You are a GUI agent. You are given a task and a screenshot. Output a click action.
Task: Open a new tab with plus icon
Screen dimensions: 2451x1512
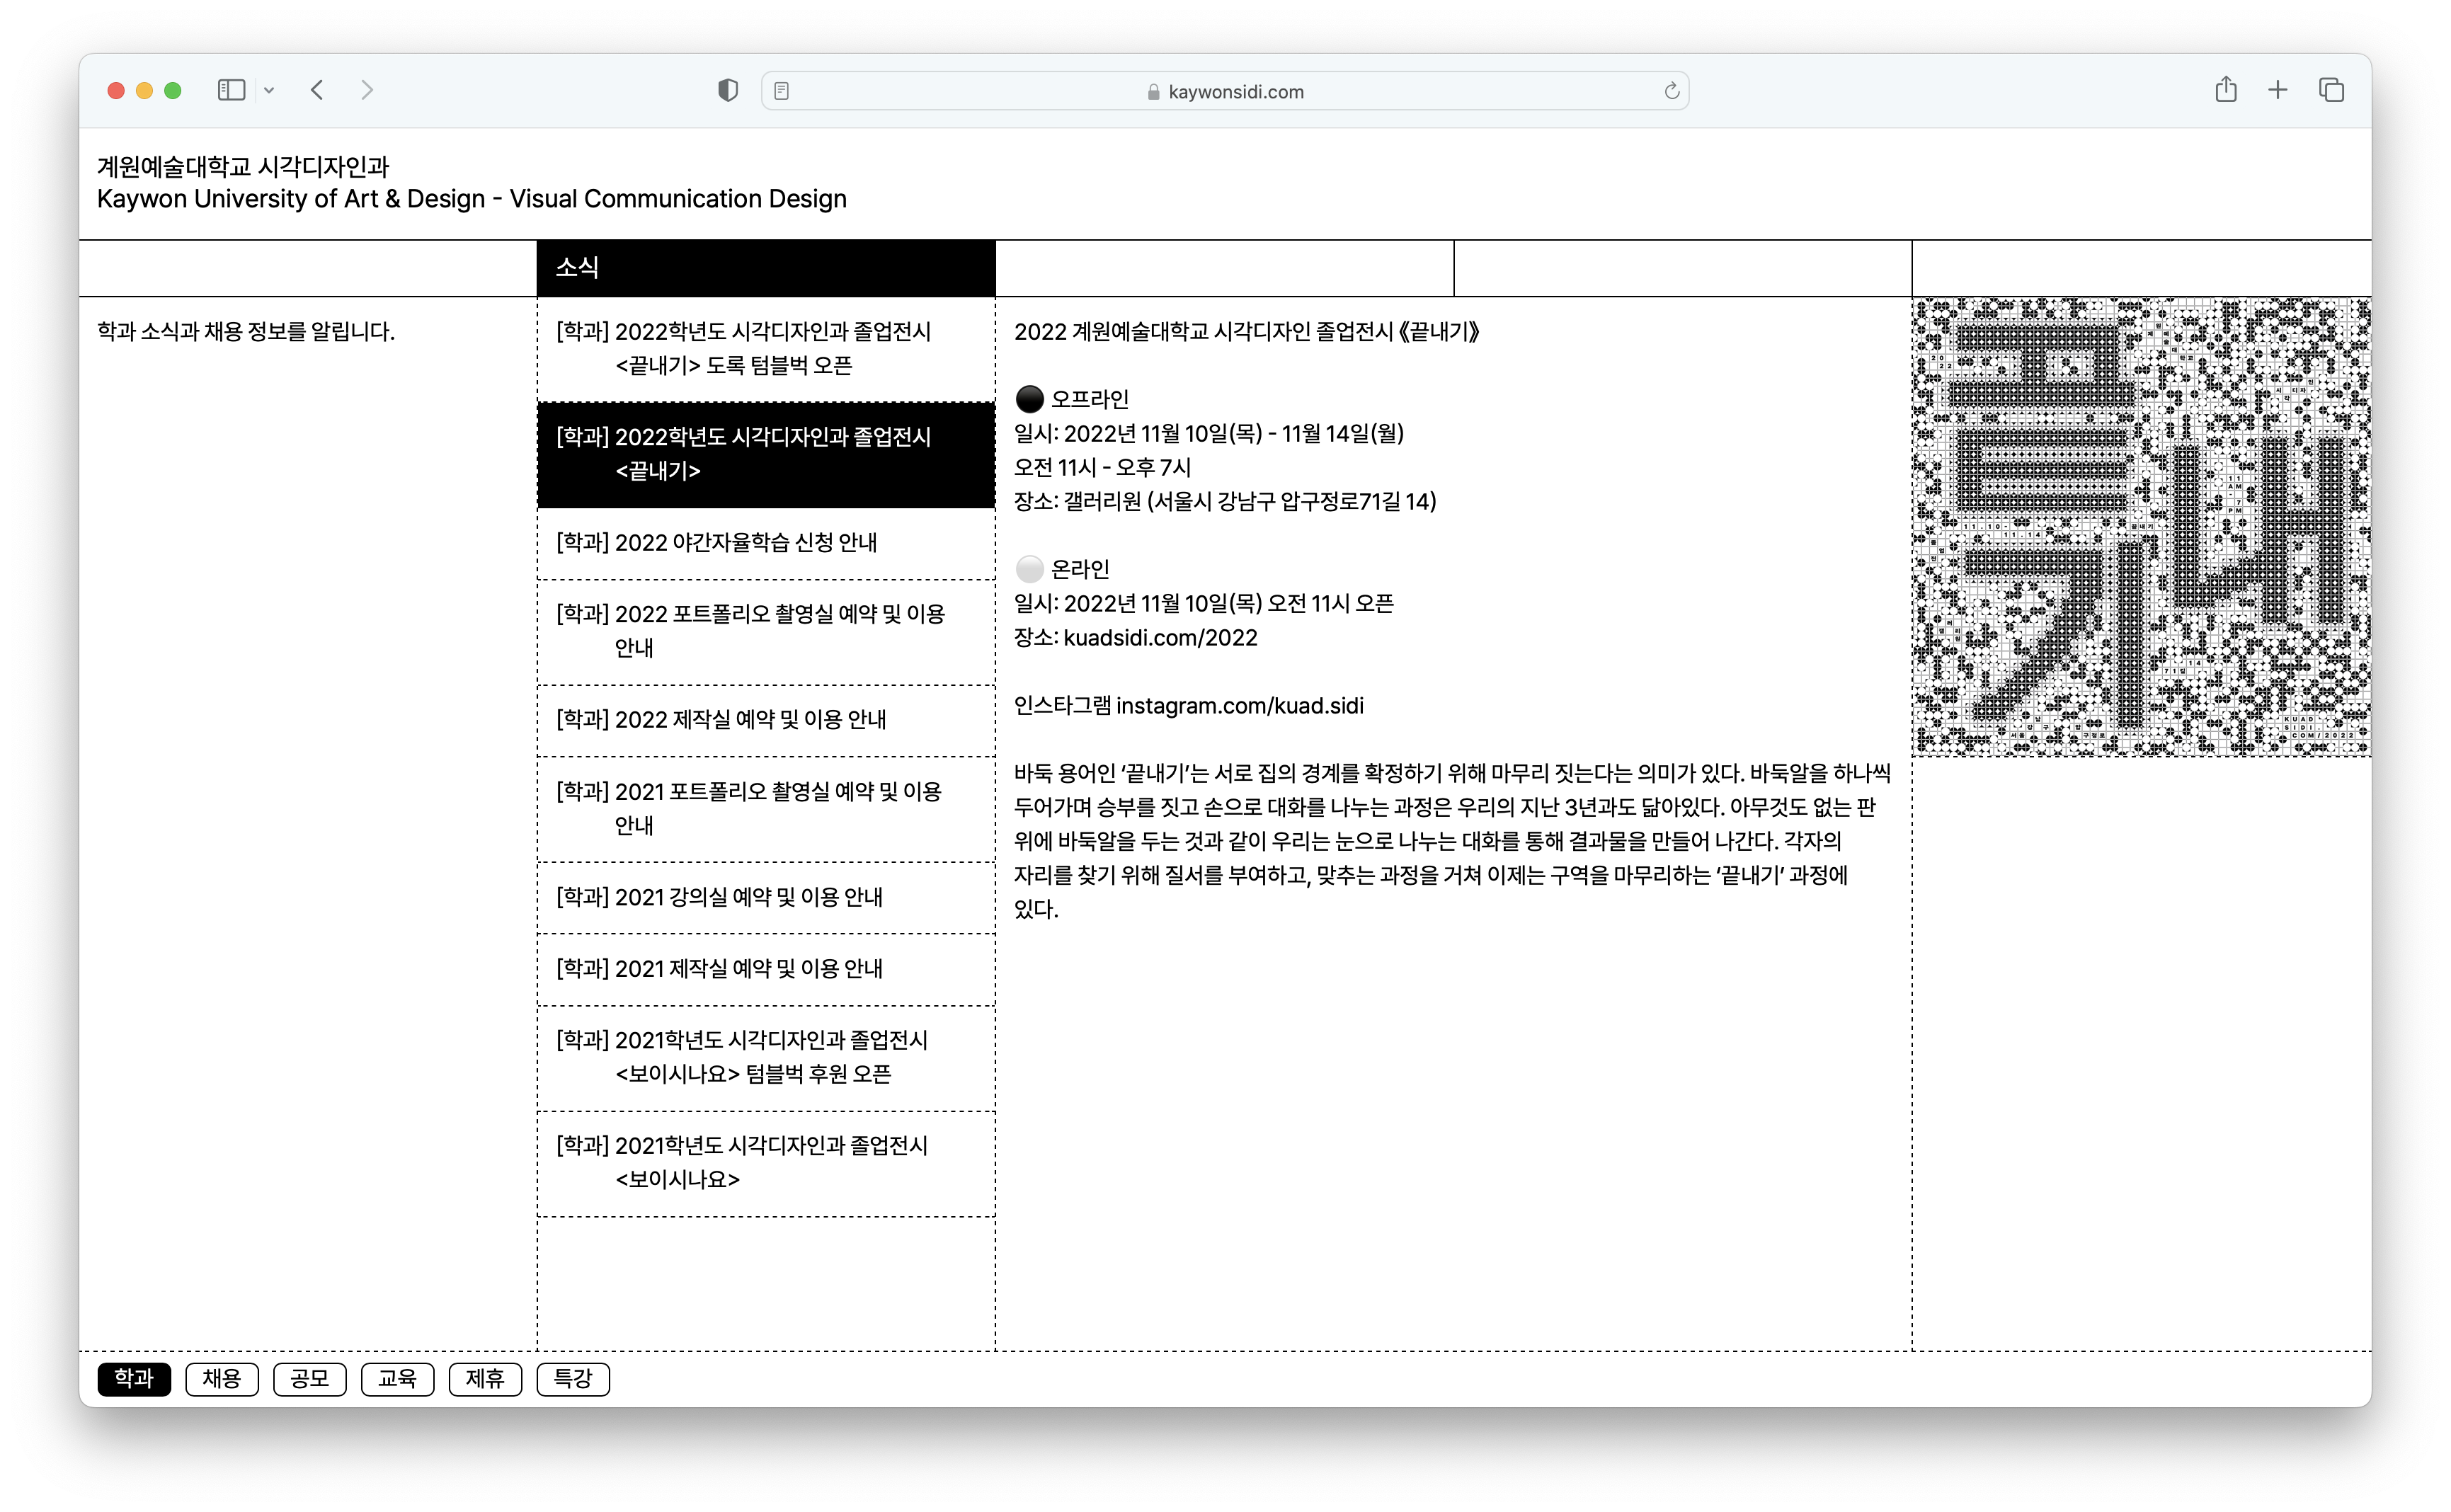[x=2277, y=90]
